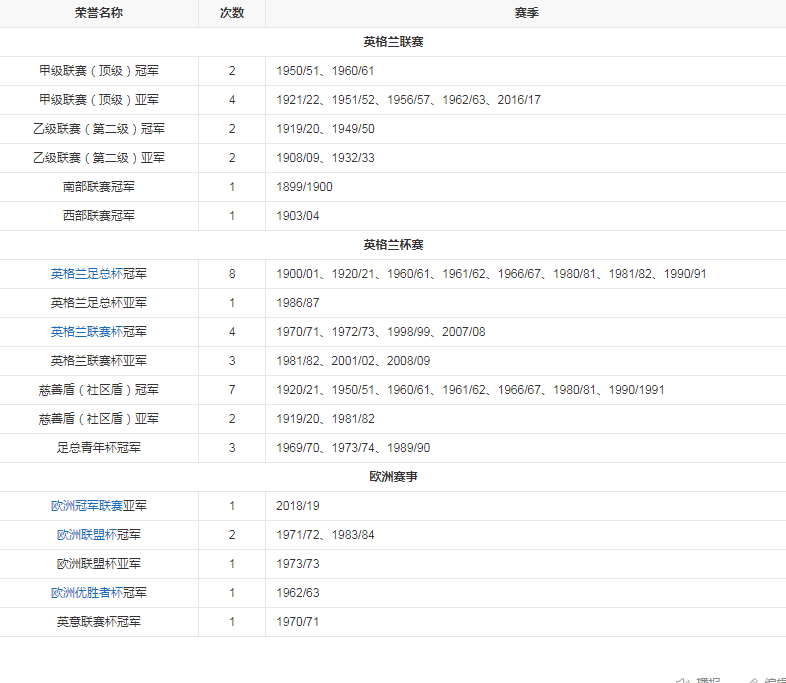
Task: Click the 慈善盾（社区盾）冠军 row name
Action: click(99, 390)
